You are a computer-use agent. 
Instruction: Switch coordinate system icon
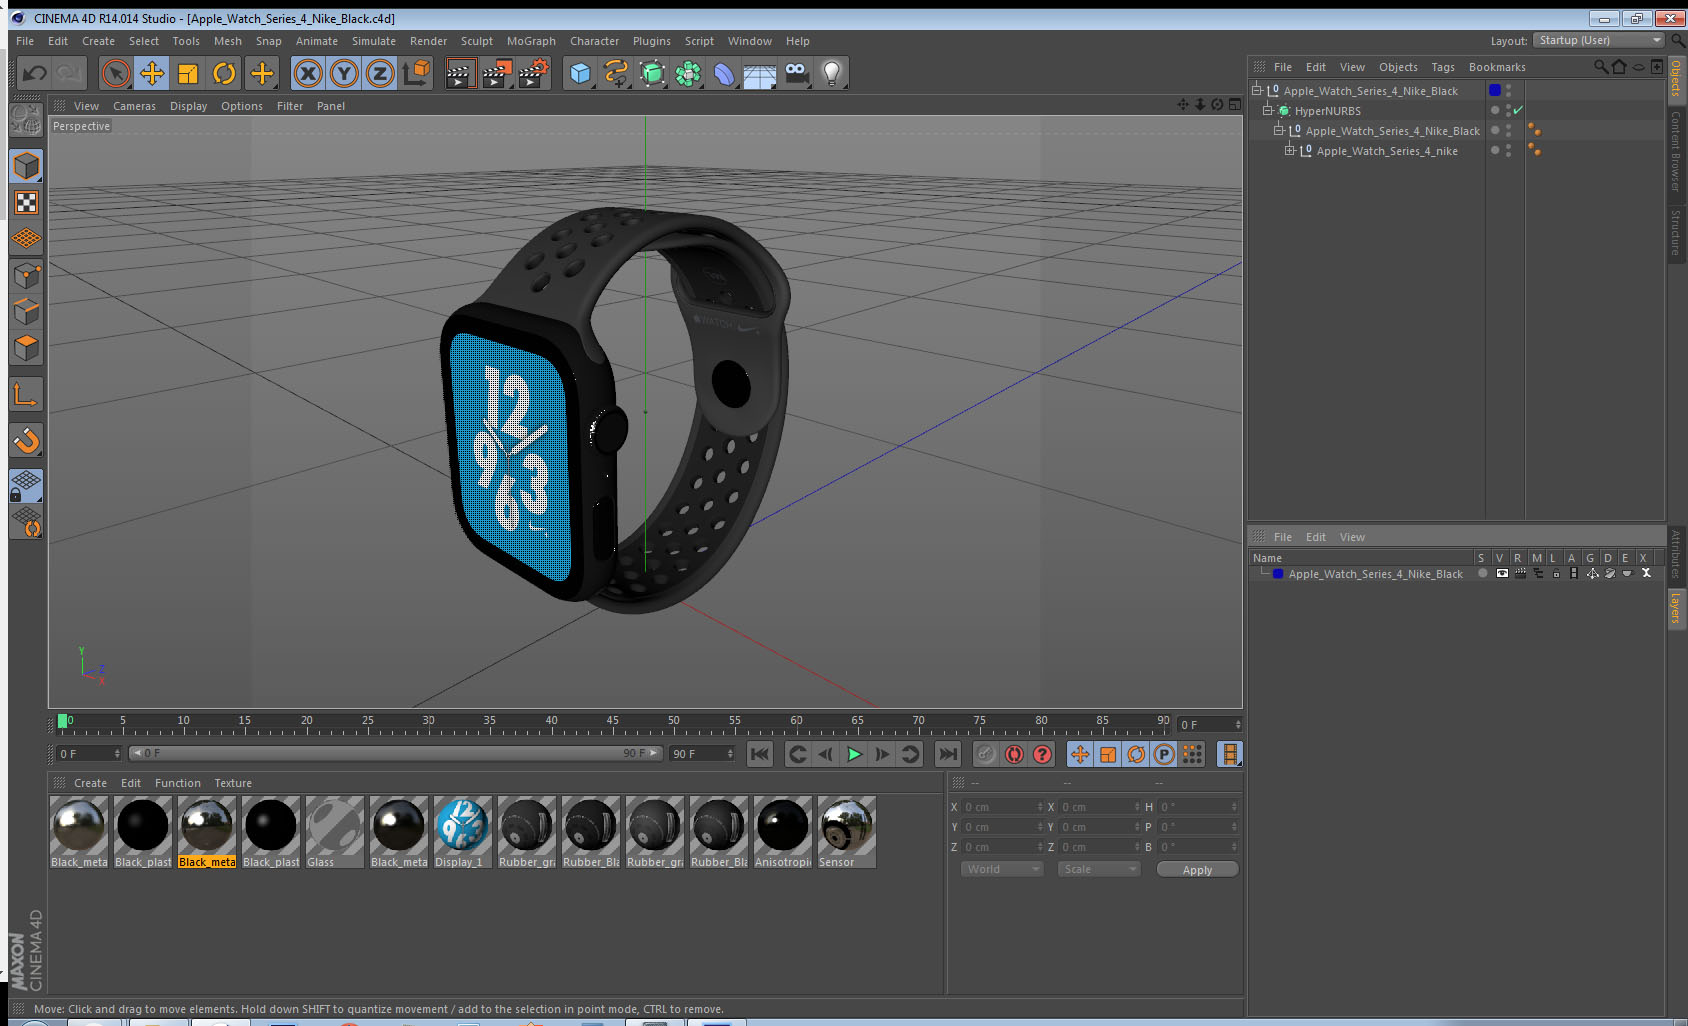(416, 73)
